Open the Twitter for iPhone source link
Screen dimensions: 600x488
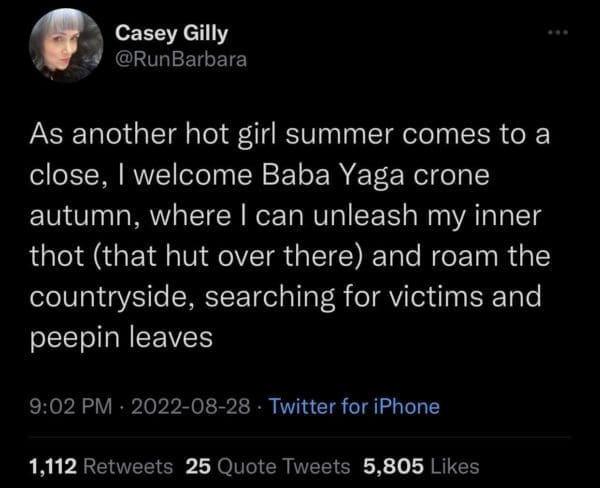(354, 407)
